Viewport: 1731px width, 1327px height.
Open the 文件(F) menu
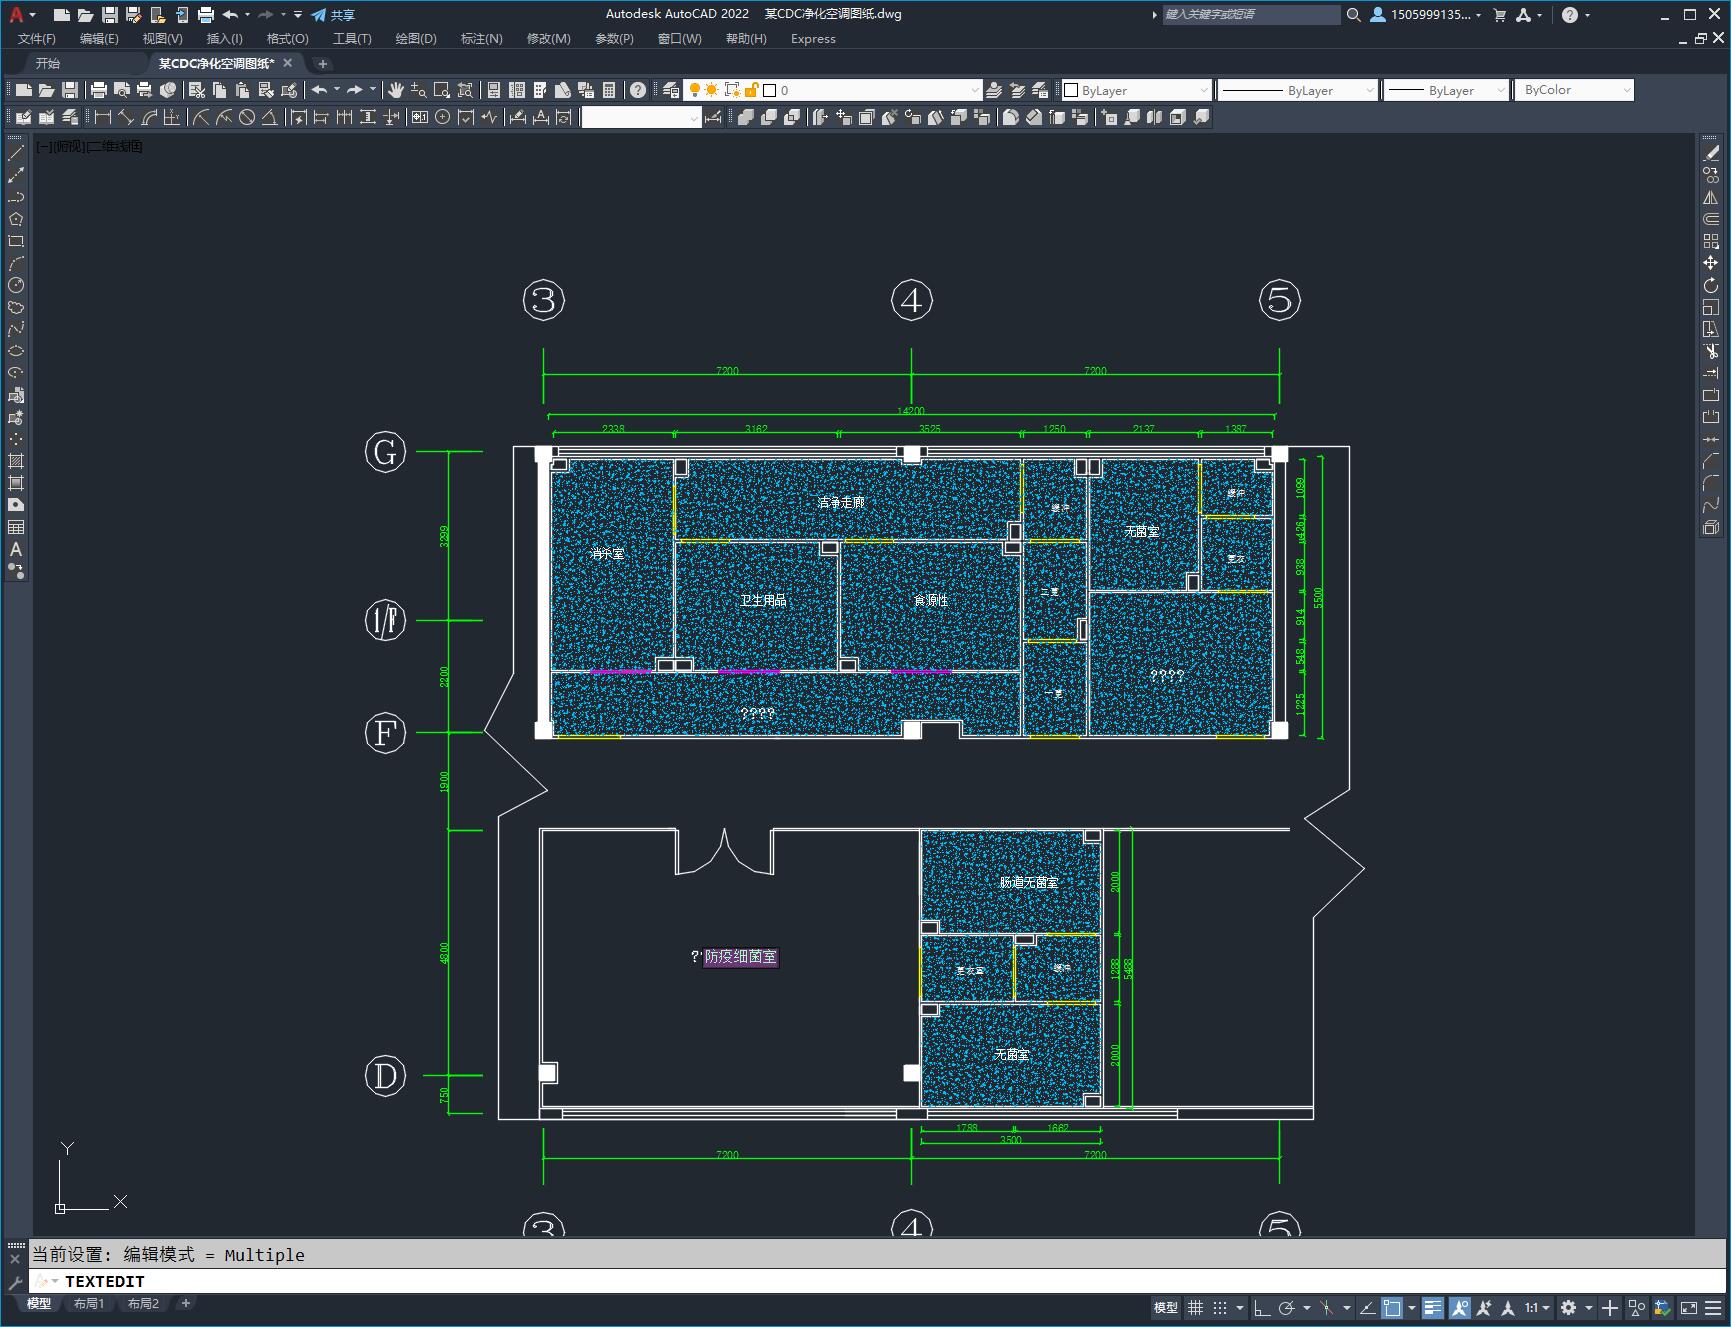click(x=37, y=39)
